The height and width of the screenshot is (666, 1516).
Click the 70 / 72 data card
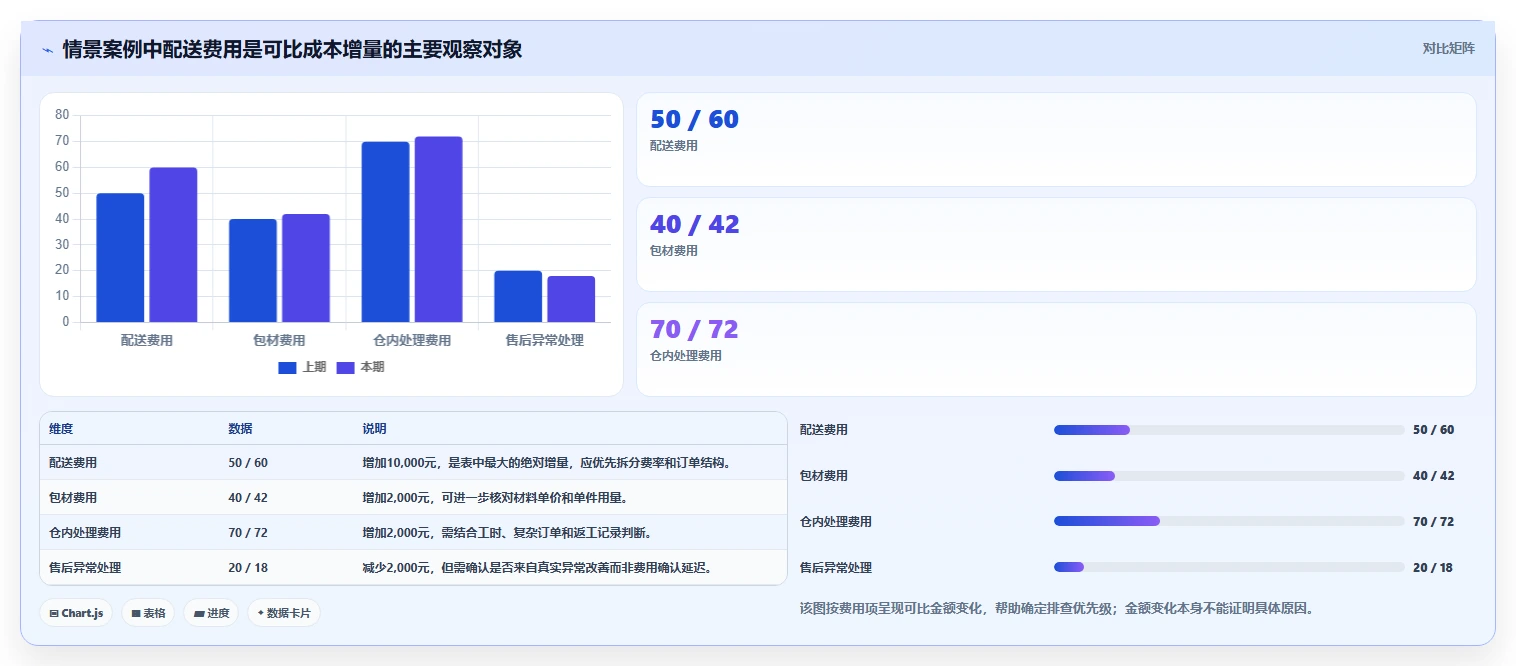(1056, 350)
